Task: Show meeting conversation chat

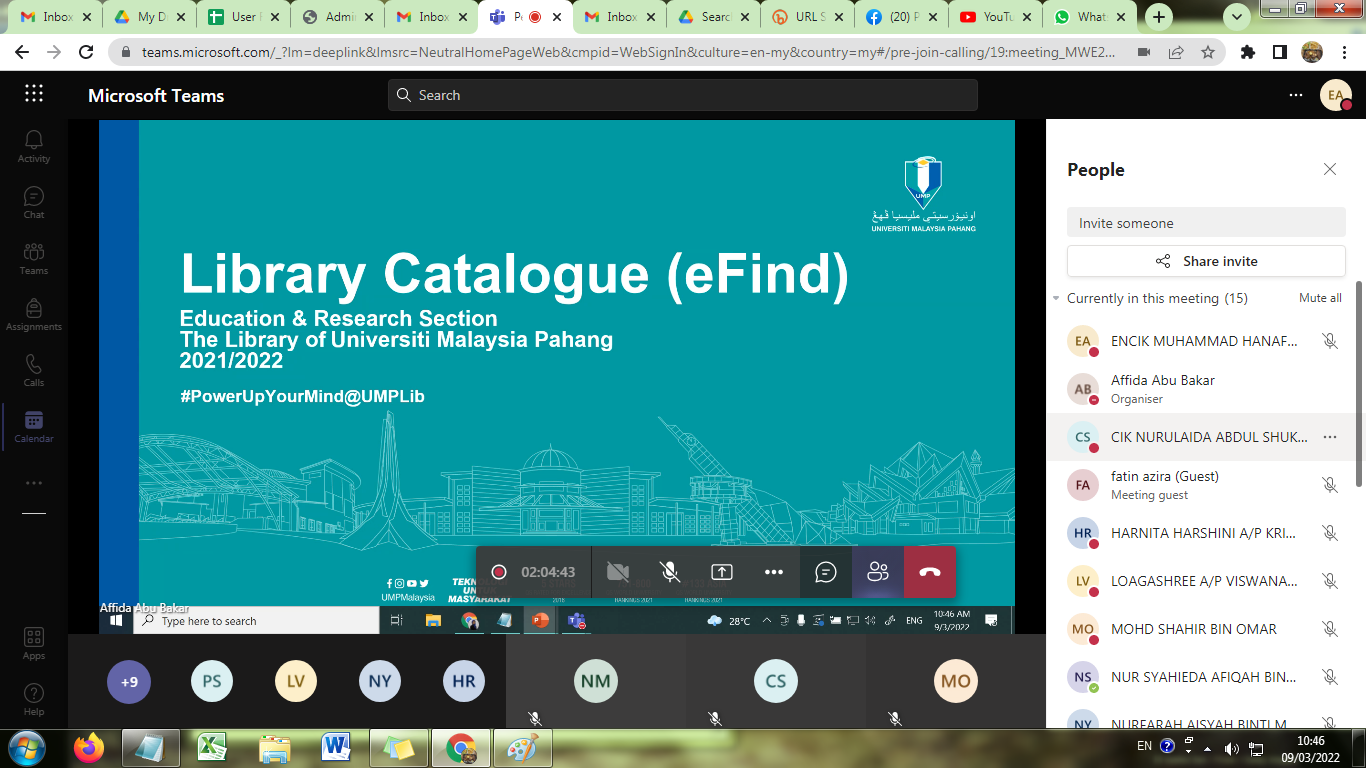Action: click(826, 572)
